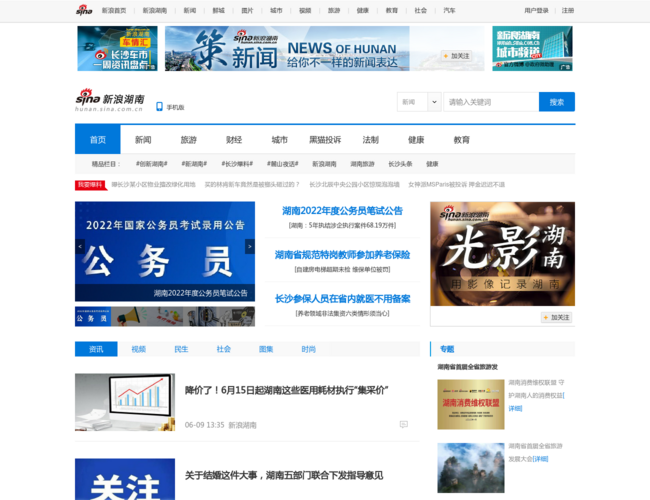This screenshot has width=650, height=500.
Task: Open the 光影湖南 promotional image
Action: (502, 254)
